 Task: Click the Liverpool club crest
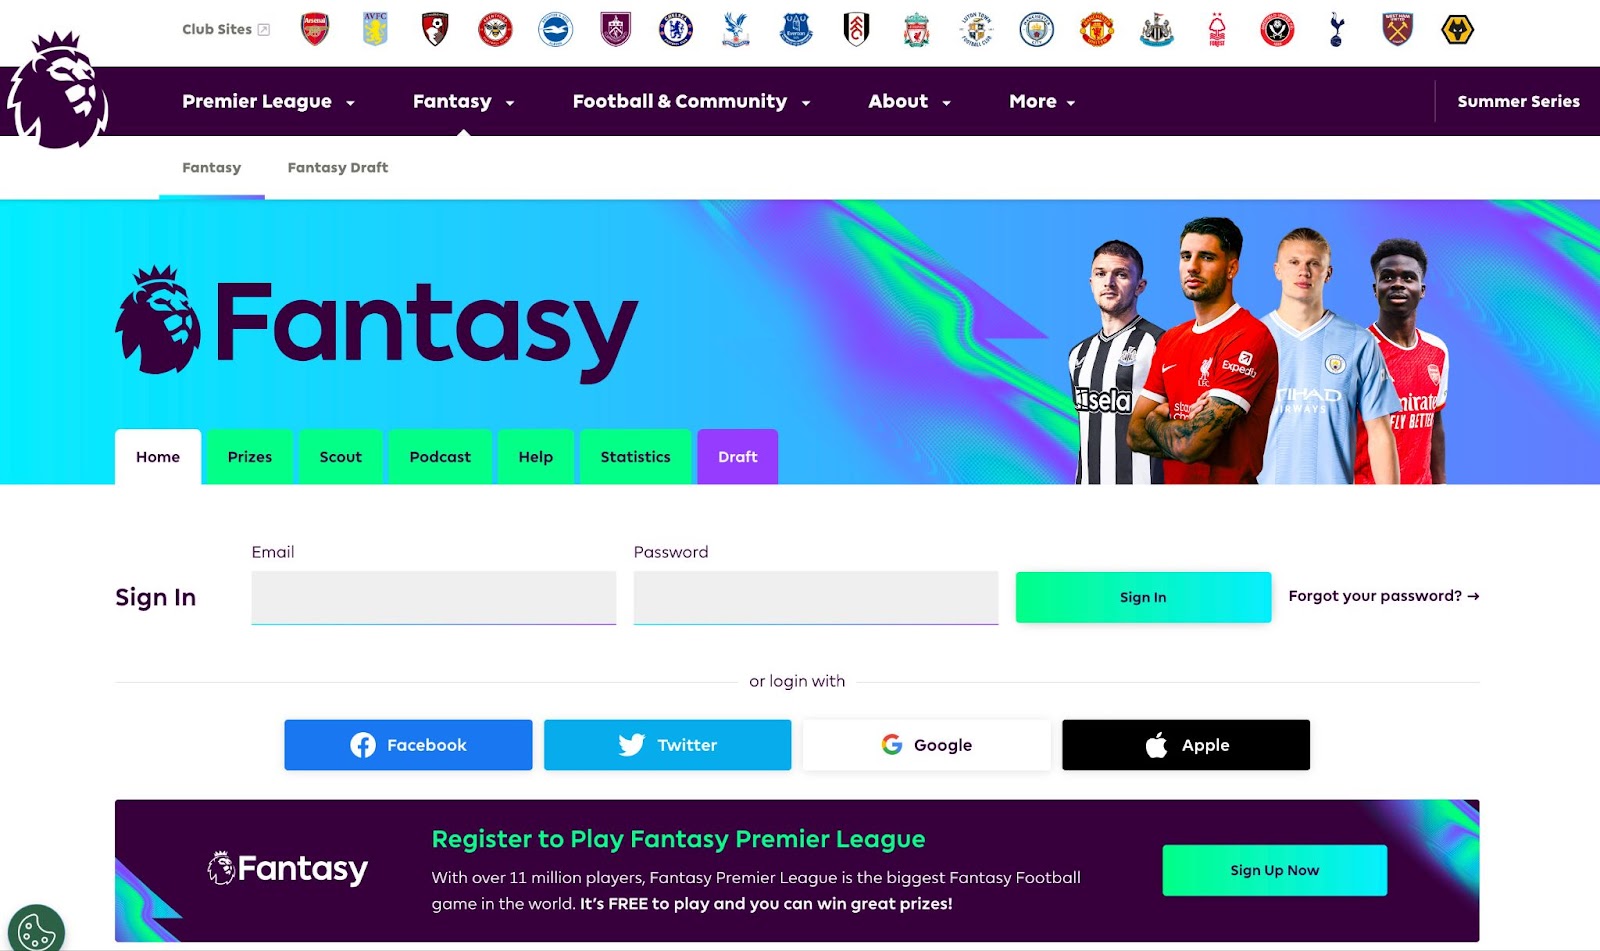pyautogui.click(x=916, y=30)
